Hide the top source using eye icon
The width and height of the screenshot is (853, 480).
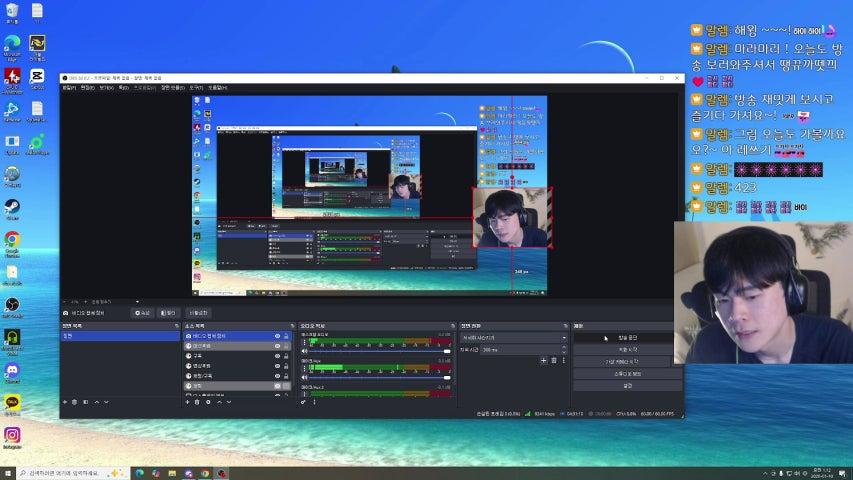click(x=277, y=337)
